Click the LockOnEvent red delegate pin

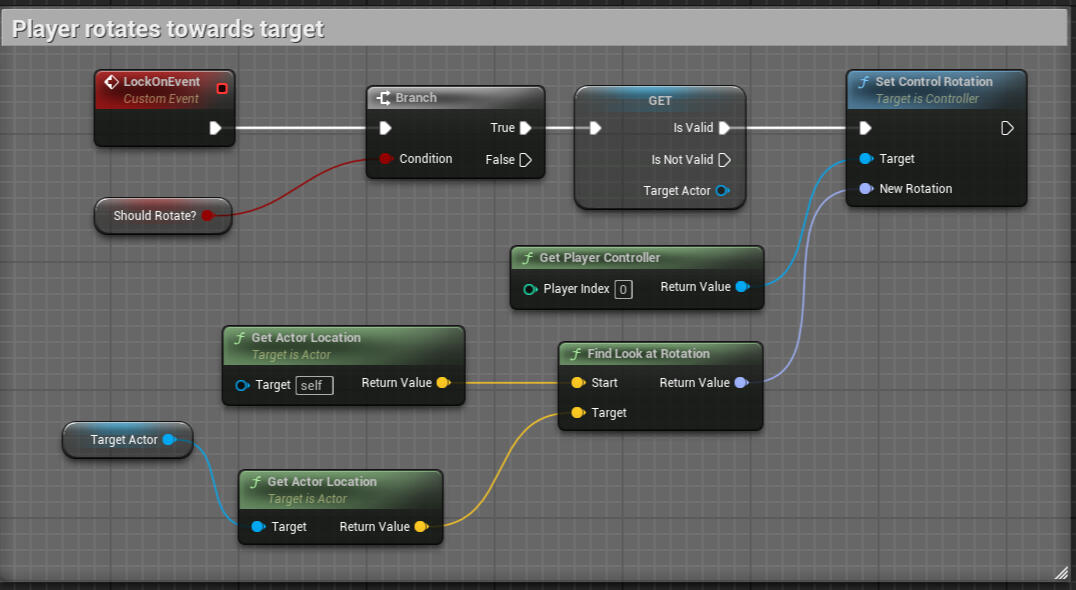coord(222,88)
